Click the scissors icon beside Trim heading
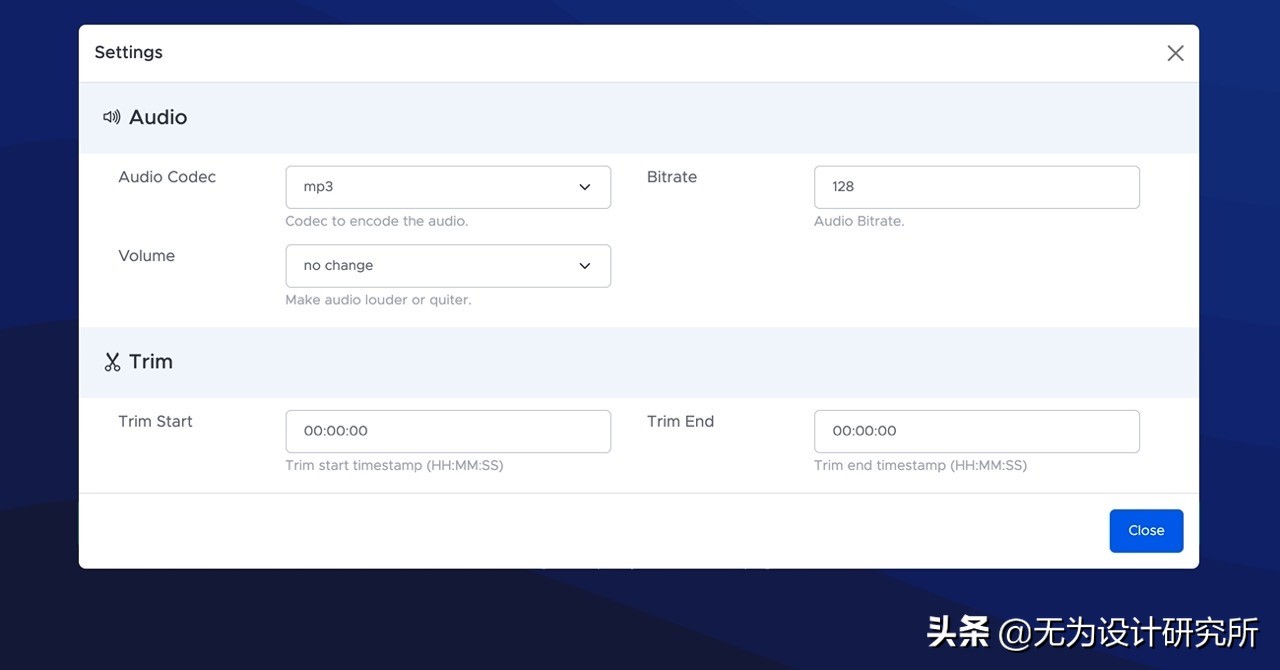This screenshot has width=1280, height=670. pos(112,362)
